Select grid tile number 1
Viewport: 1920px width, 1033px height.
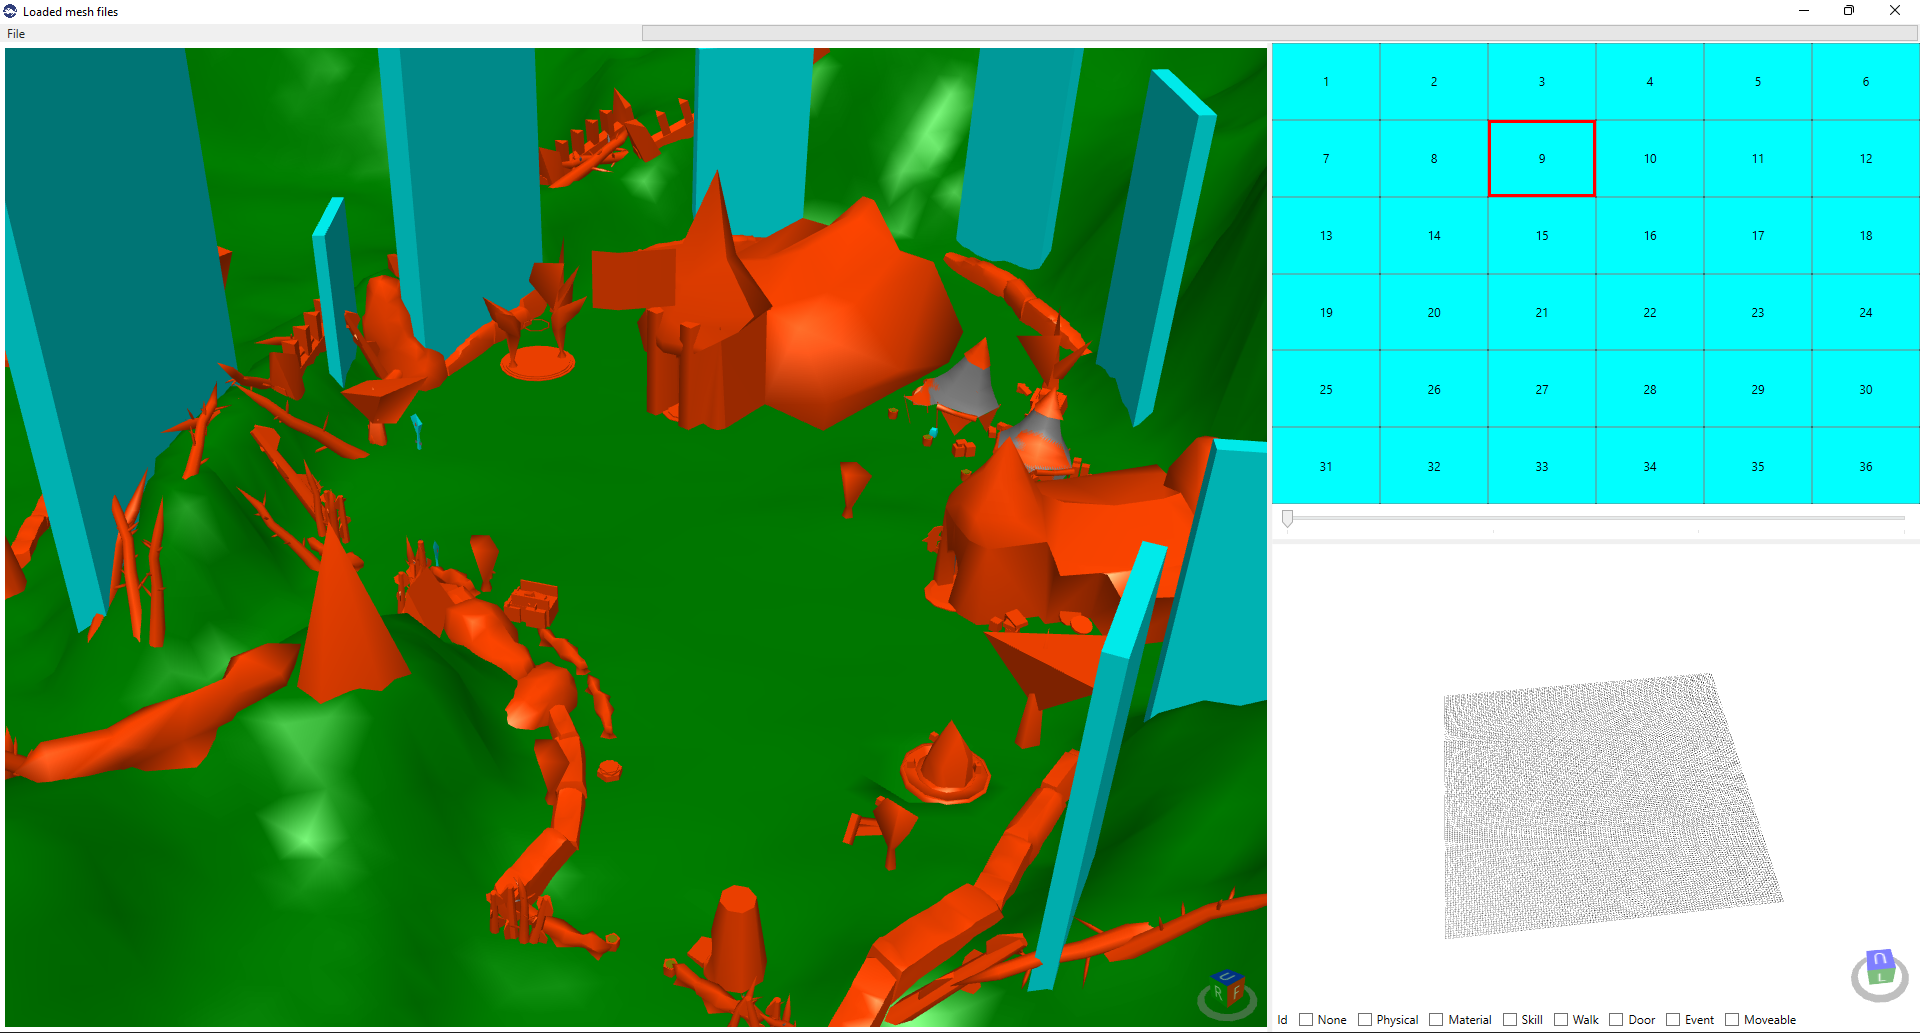tap(1326, 82)
